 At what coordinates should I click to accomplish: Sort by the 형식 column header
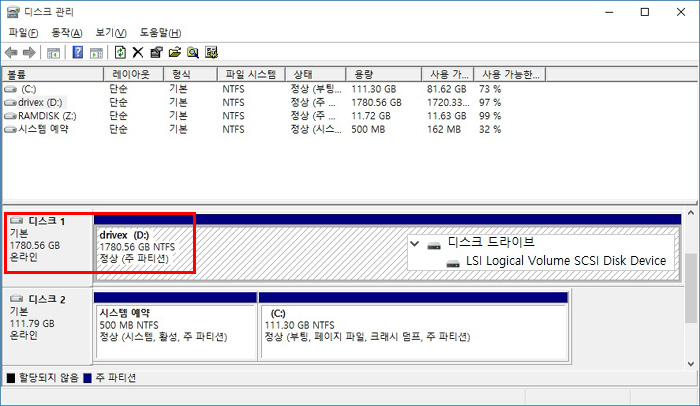(190, 74)
